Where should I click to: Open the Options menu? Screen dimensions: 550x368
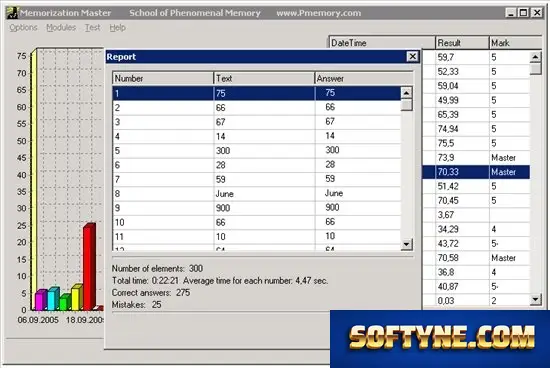tap(23, 27)
